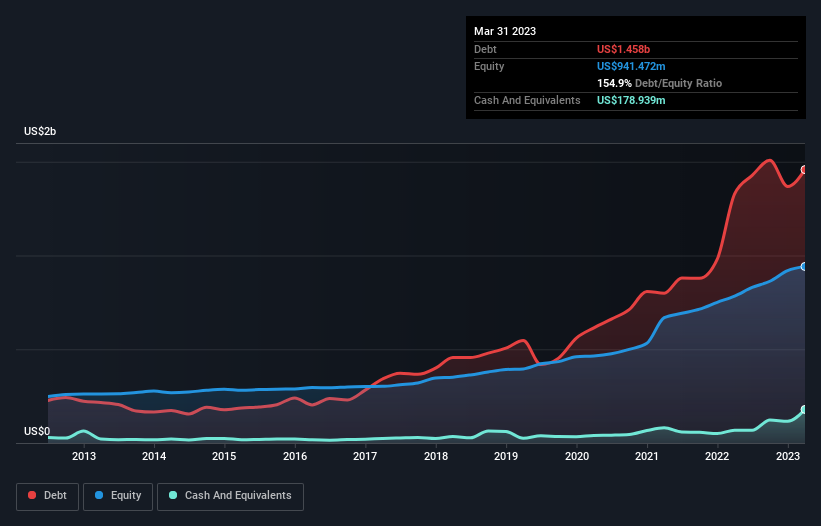This screenshot has width=821, height=526.
Task: Click the 2020 x-axis label
Action: point(576,456)
